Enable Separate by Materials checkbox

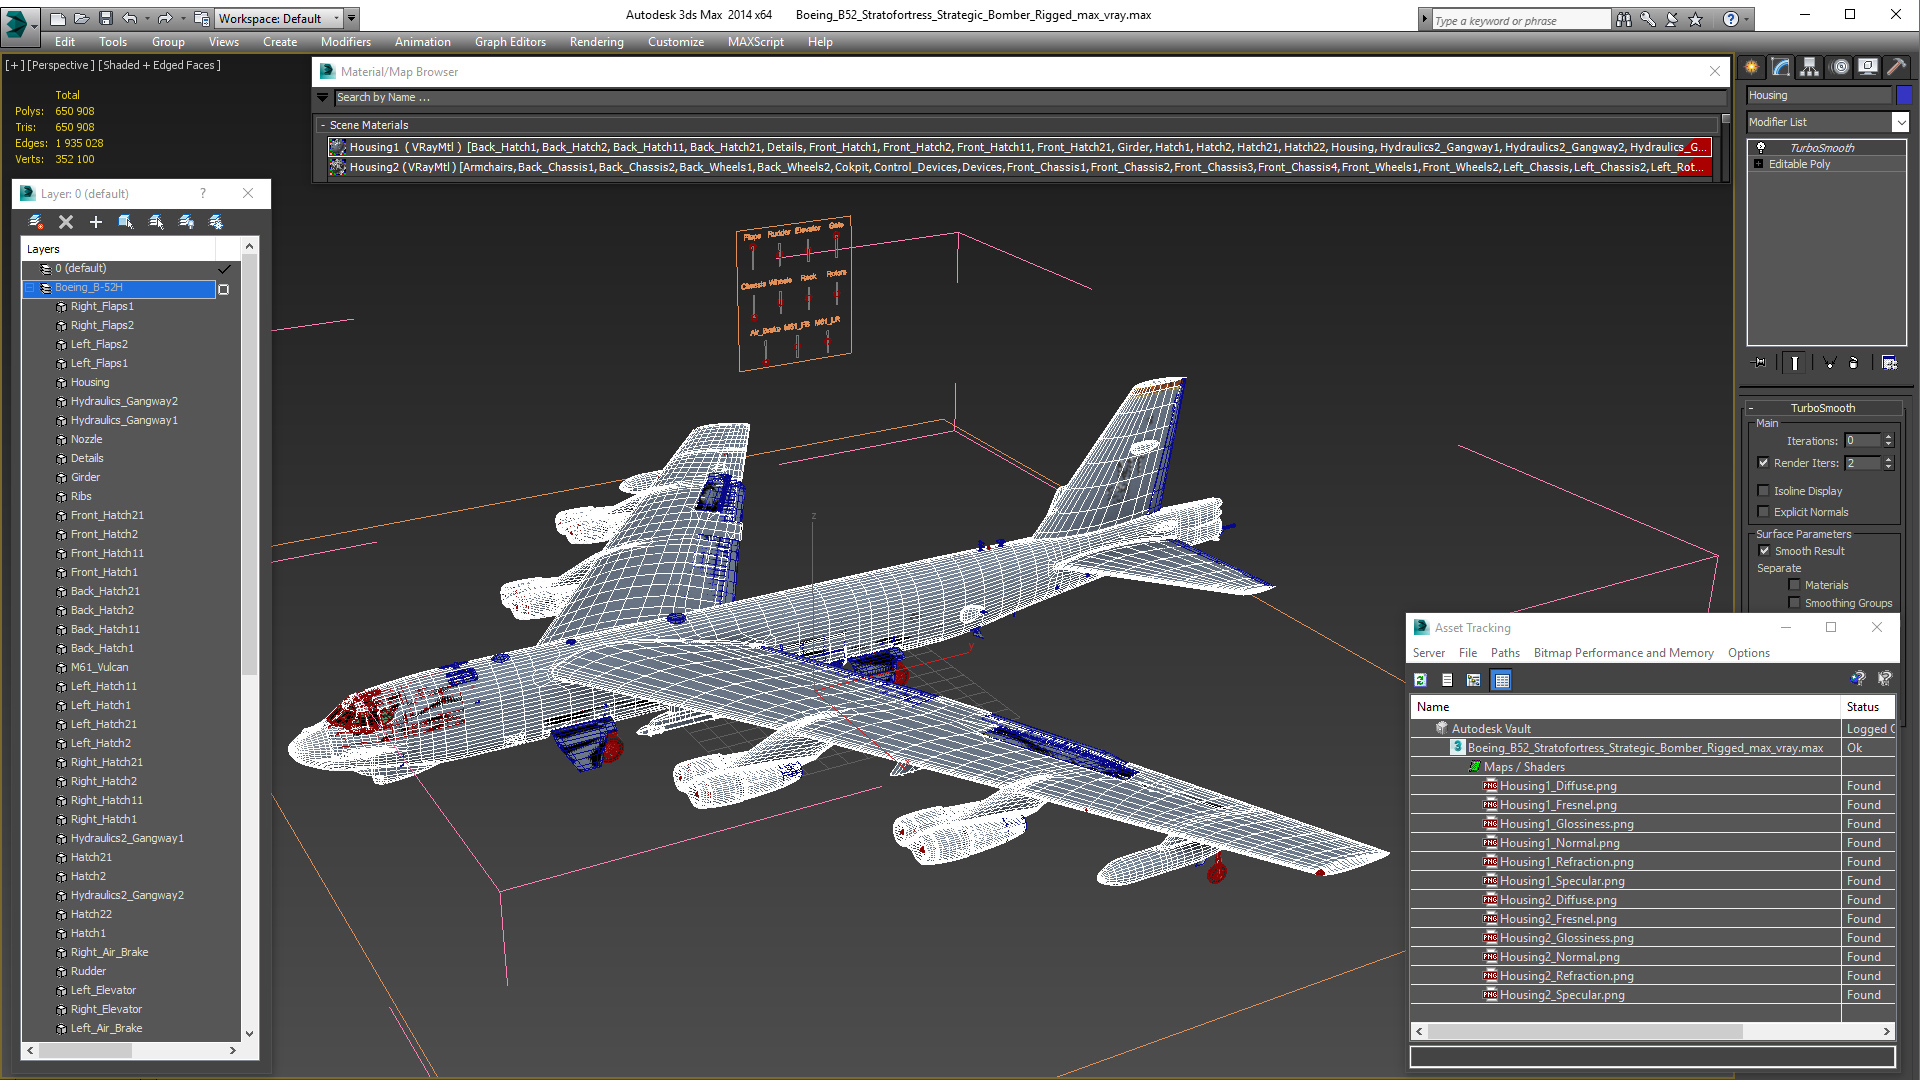pos(1795,585)
